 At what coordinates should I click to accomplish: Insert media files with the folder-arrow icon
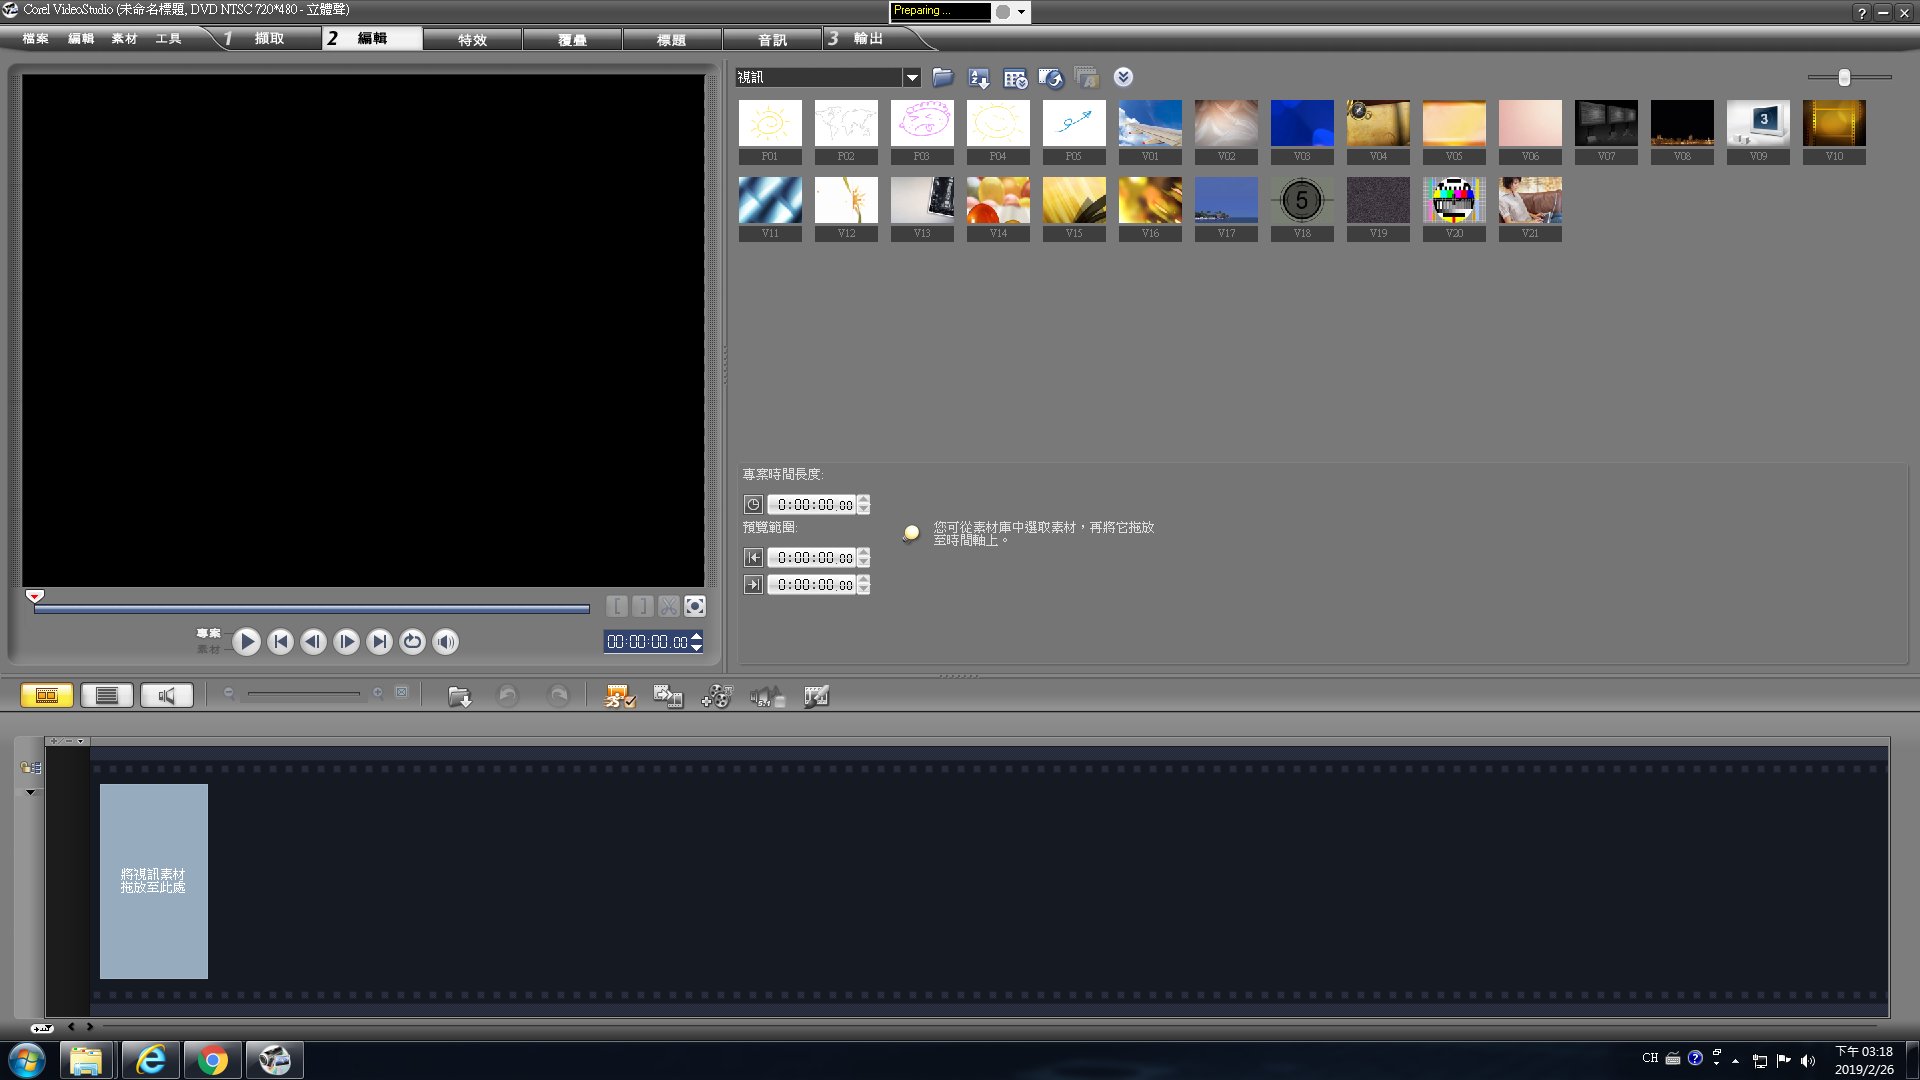pos(459,697)
